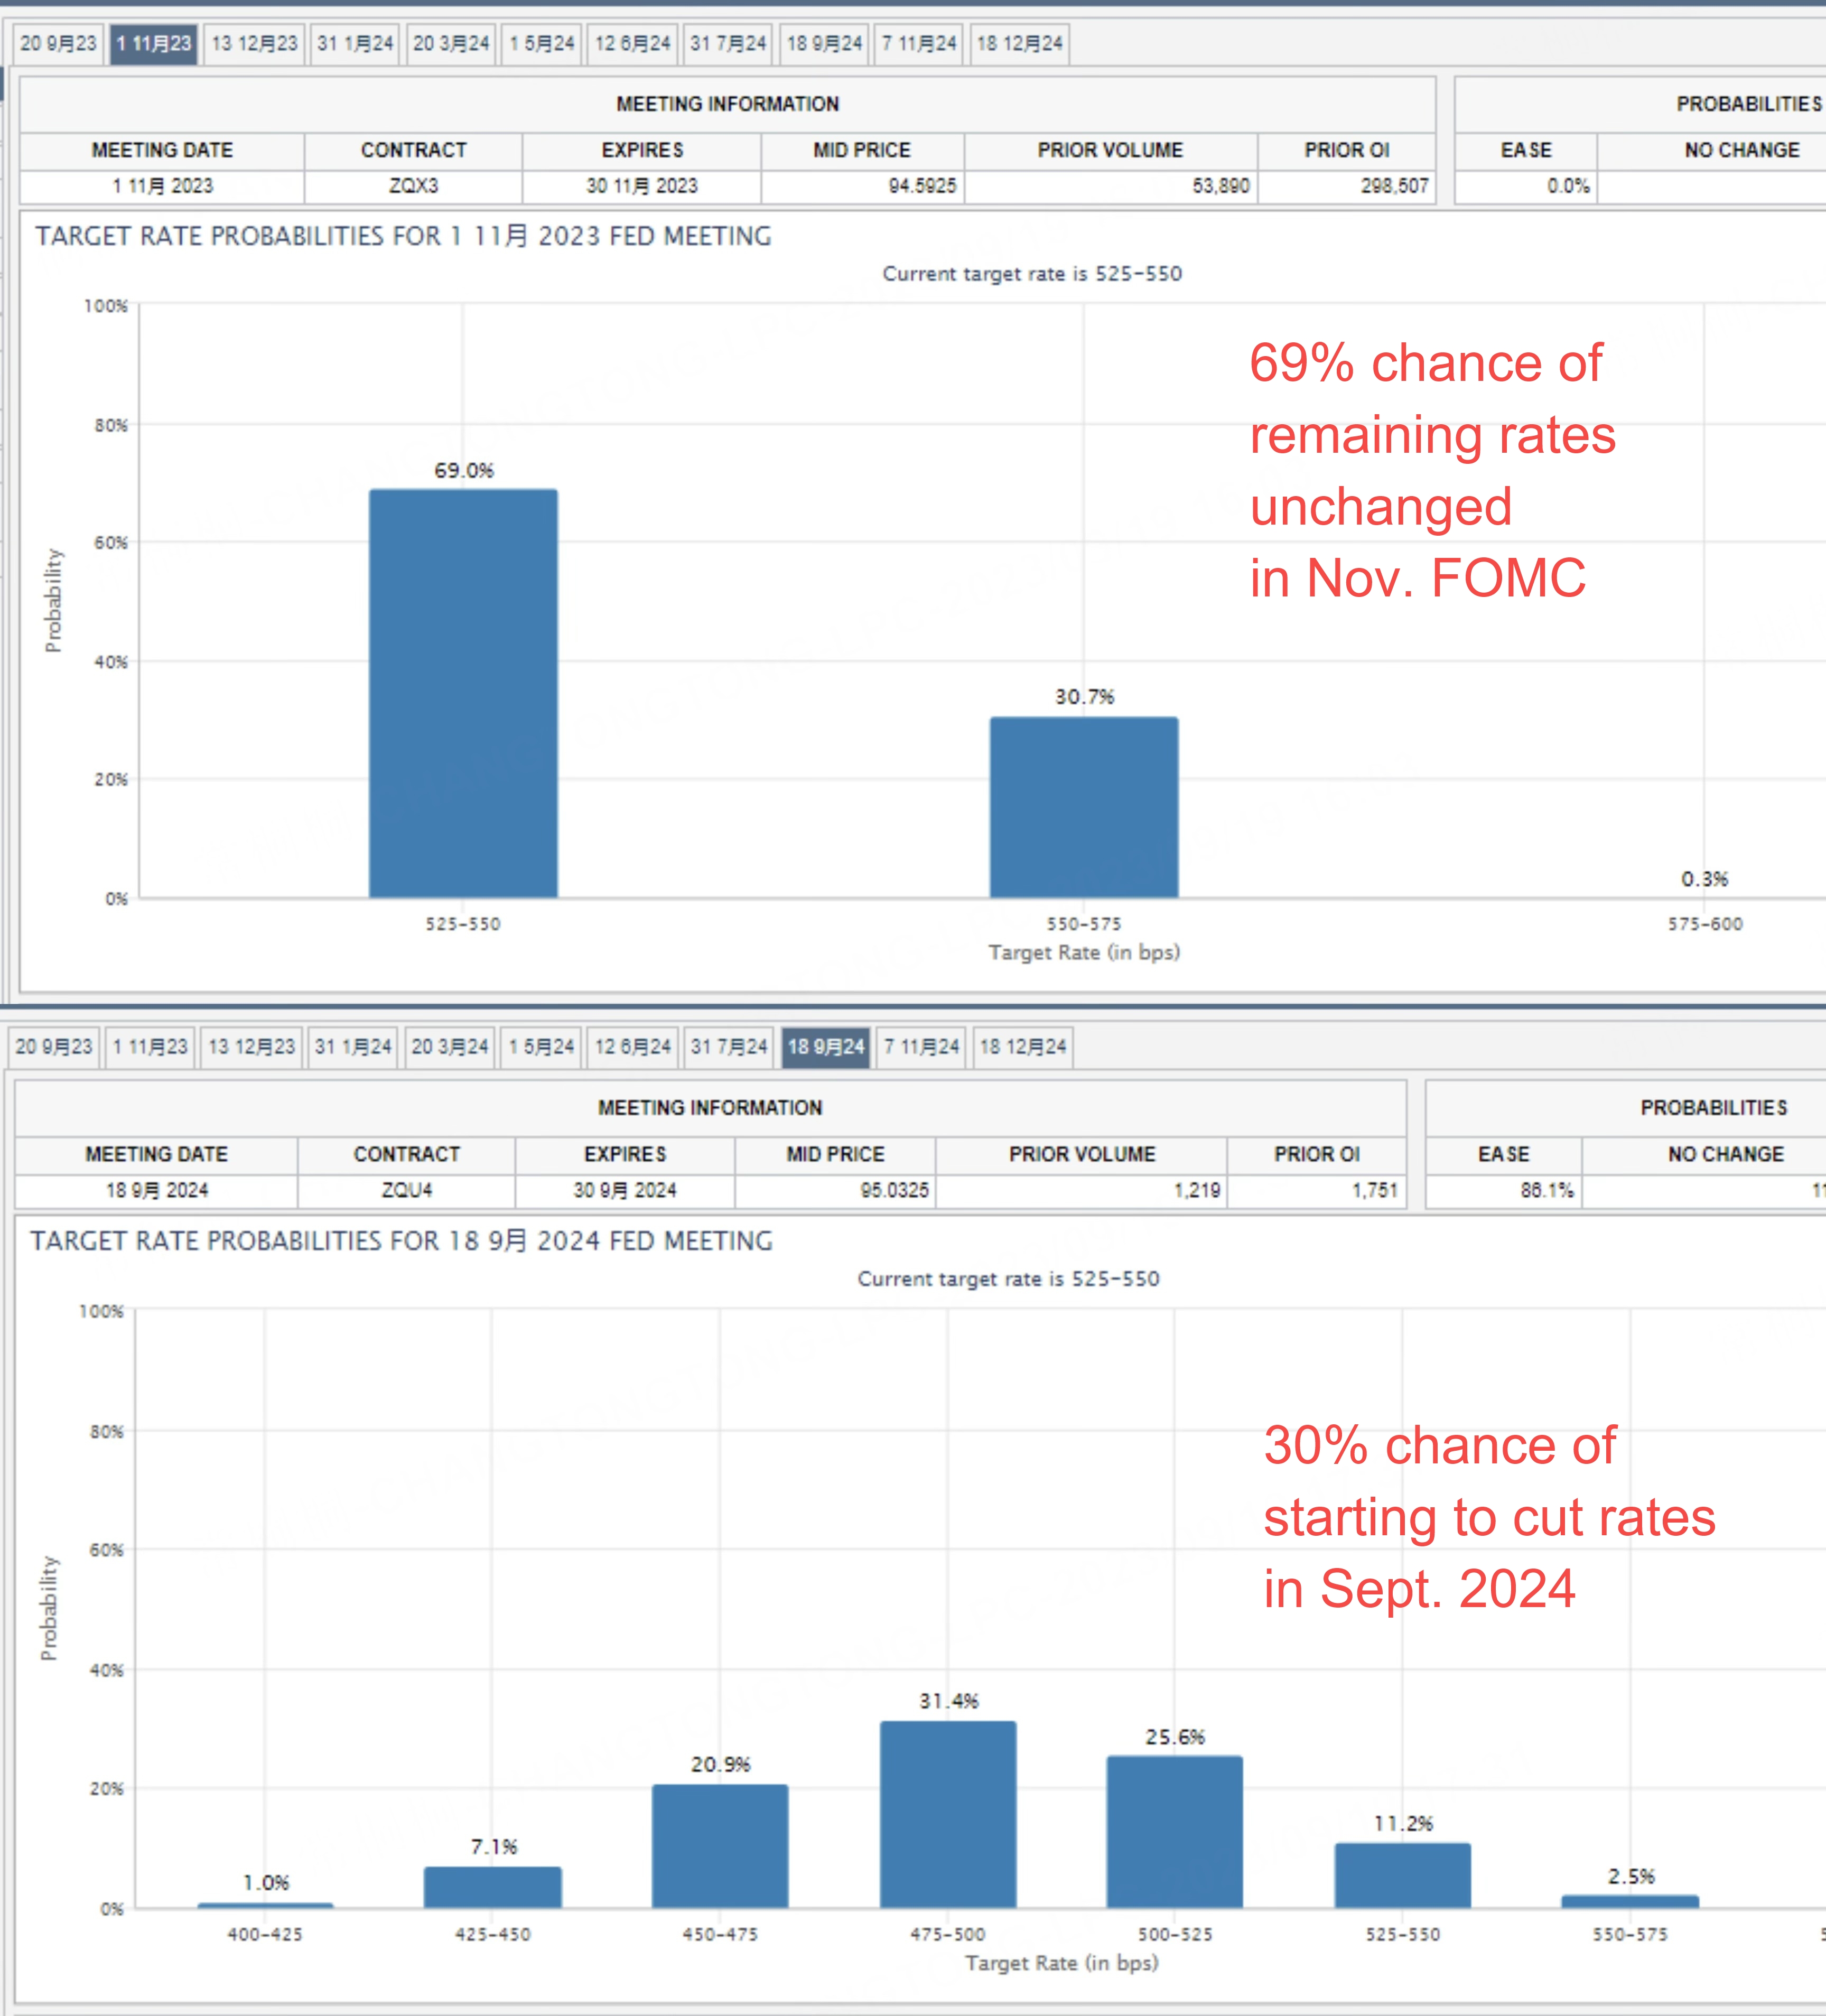Click the 18 9月24 tab in lower panel
Screen dimensions: 1826x2016
pyautogui.click(x=826, y=1046)
